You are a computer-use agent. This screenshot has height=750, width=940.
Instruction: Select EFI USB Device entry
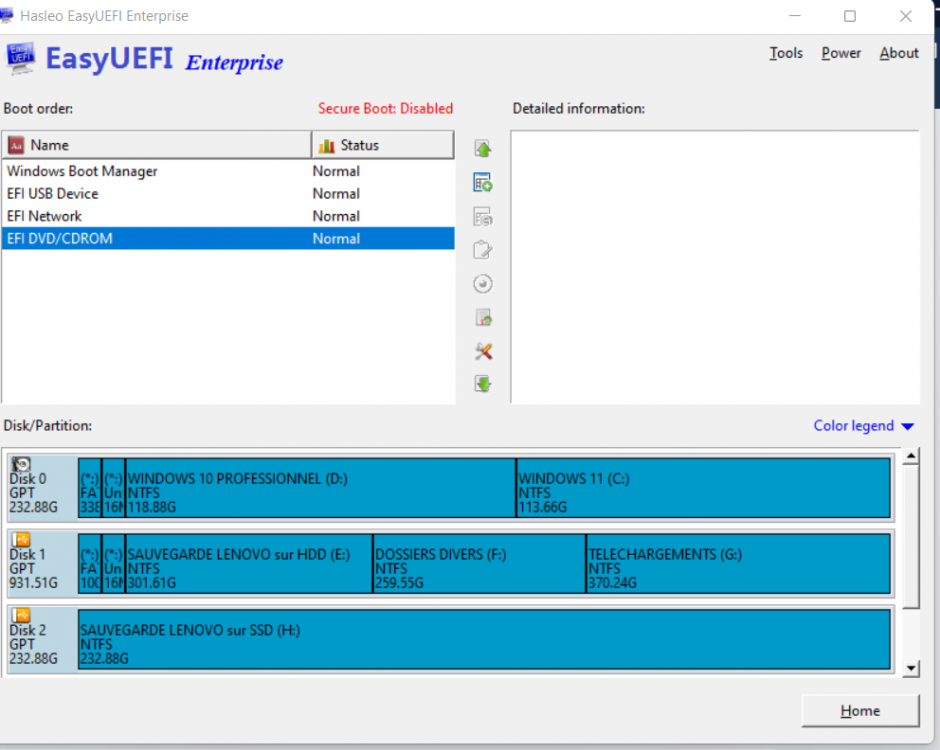tap(228, 194)
